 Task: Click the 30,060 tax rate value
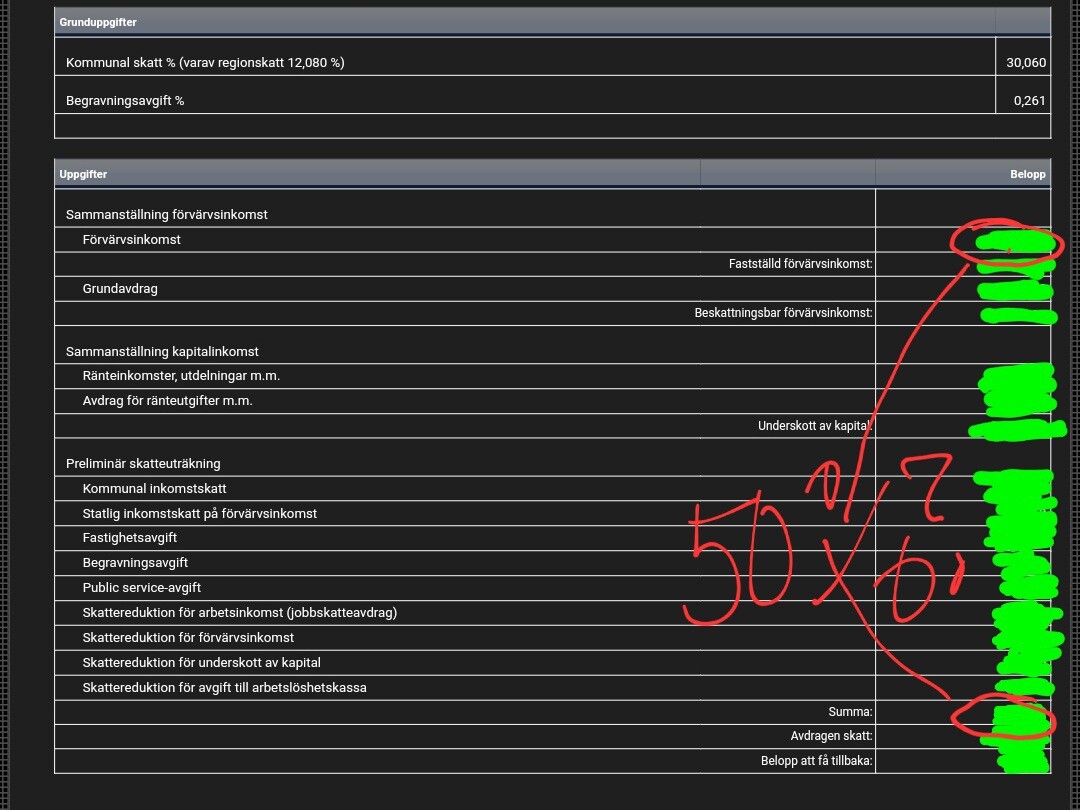1025,62
